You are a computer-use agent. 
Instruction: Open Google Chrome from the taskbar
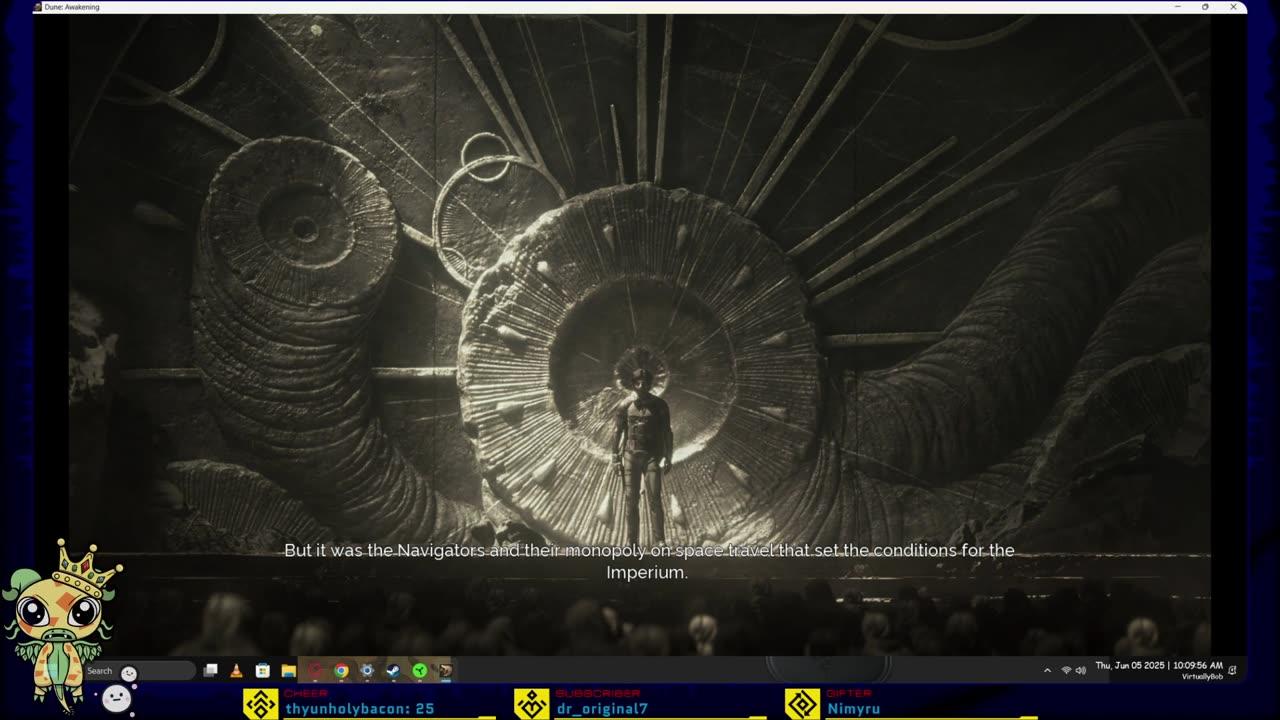341,671
